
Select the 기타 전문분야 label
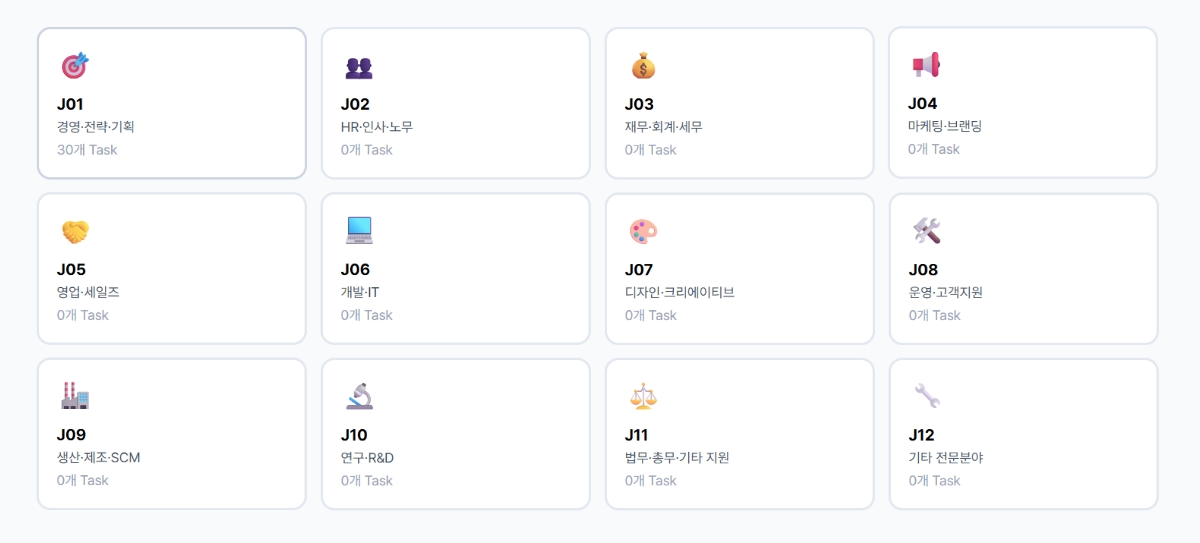tap(946, 458)
